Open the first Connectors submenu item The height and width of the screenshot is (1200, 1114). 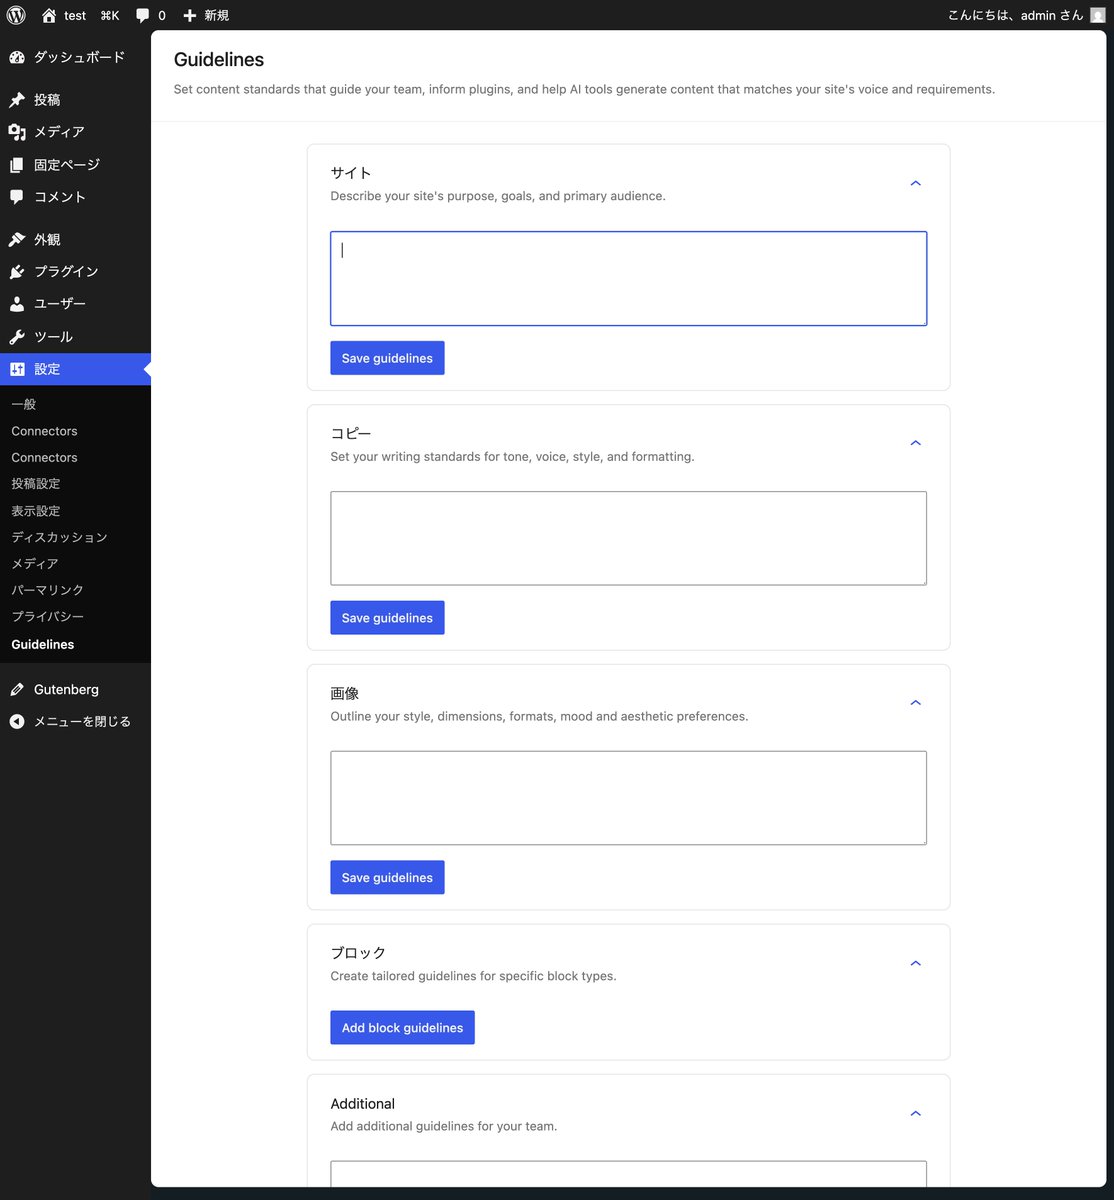click(x=44, y=431)
